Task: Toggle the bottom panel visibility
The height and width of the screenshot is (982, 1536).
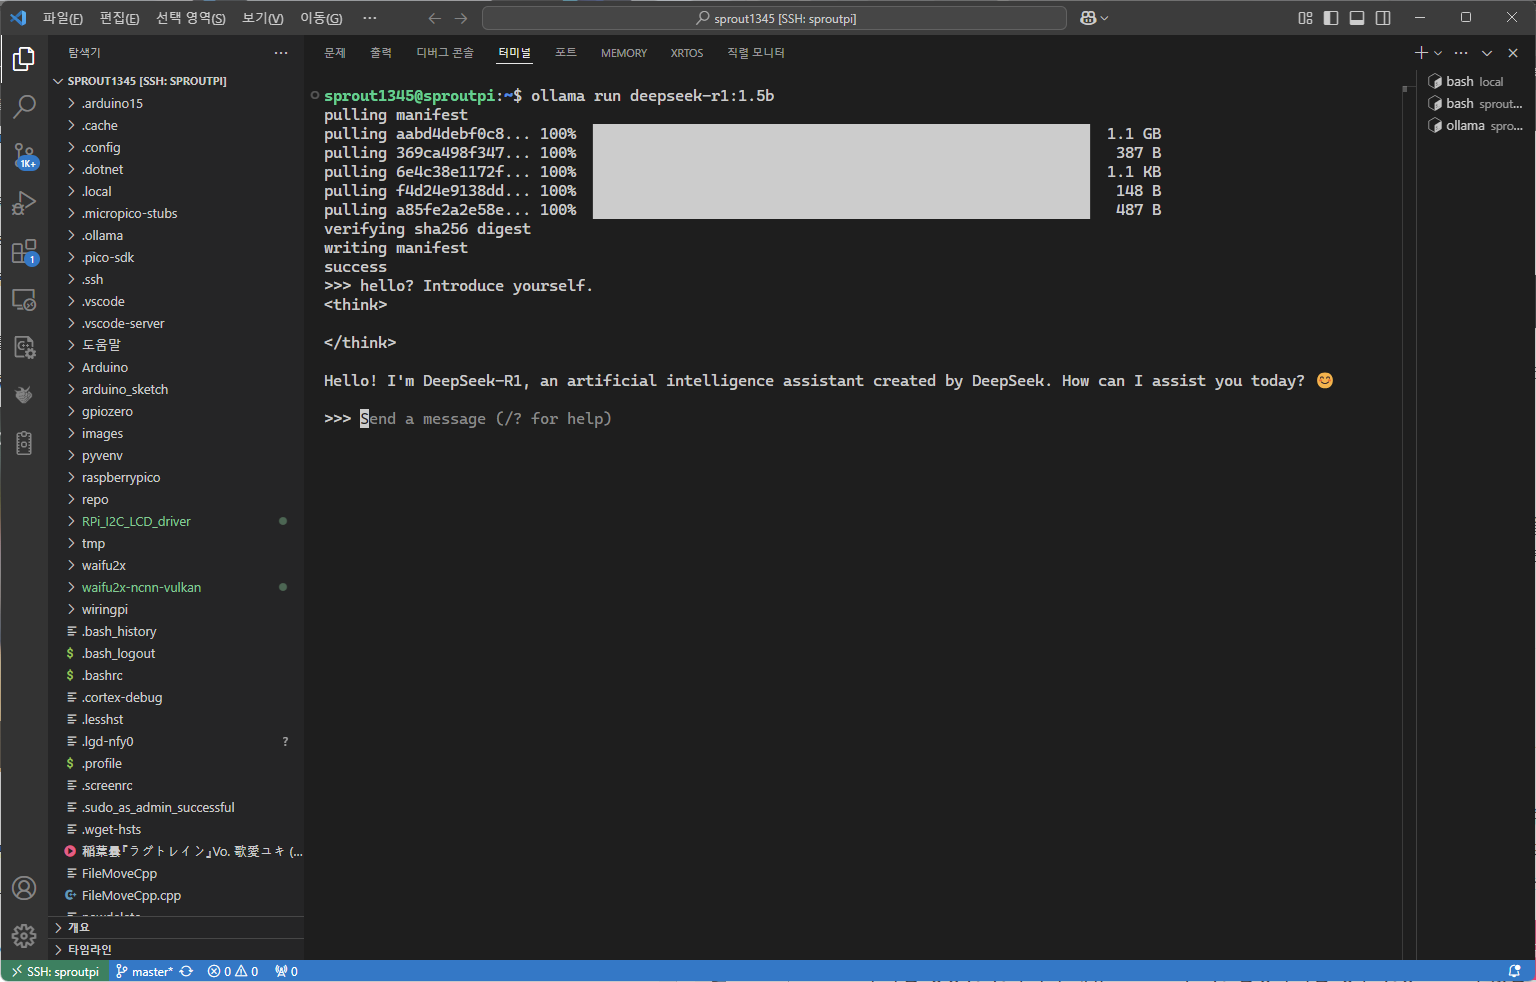Action: click(x=1357, y=18)
